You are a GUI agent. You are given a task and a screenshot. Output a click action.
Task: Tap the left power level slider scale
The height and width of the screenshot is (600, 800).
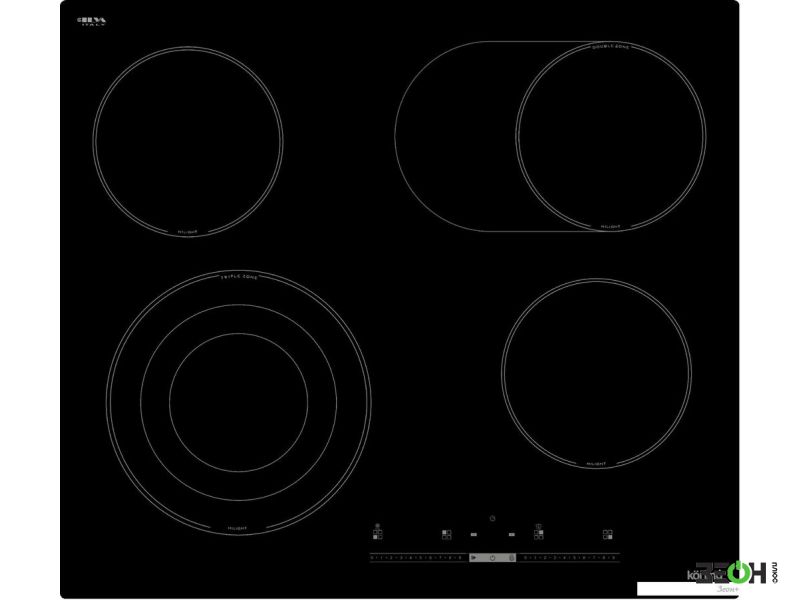[x=419, y=558]
